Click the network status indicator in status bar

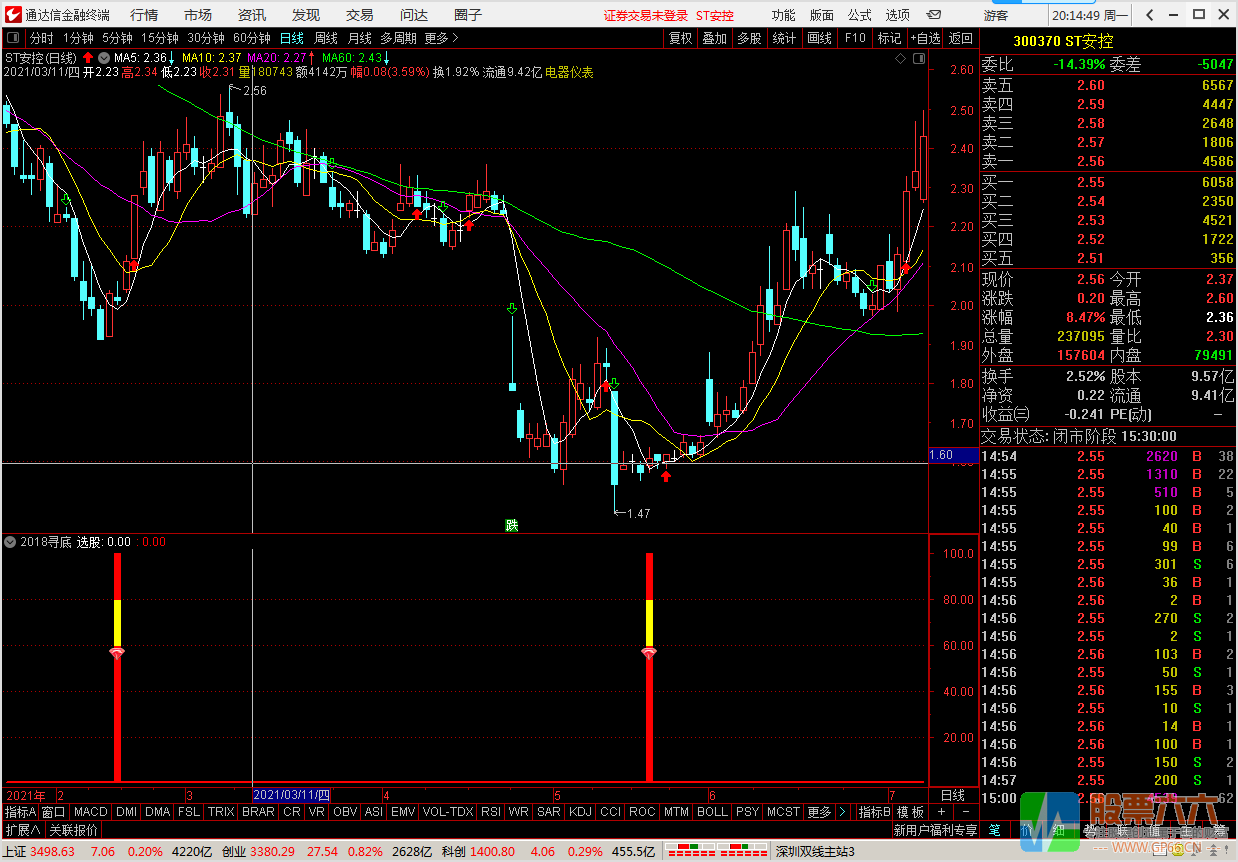[x=715, y=851]
